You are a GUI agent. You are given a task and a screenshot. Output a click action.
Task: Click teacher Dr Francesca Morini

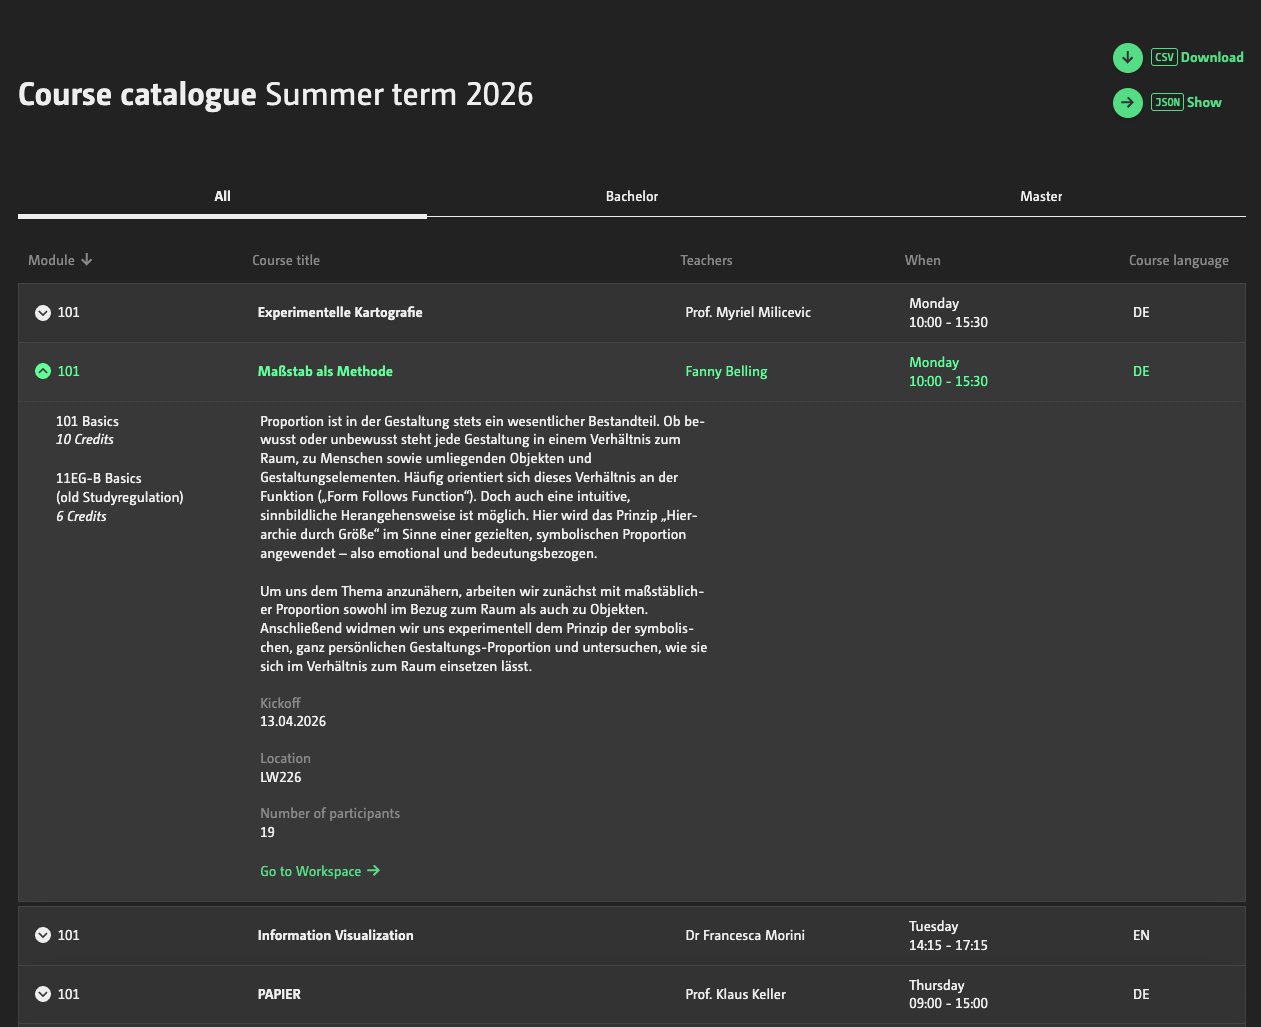pos(745,935)
